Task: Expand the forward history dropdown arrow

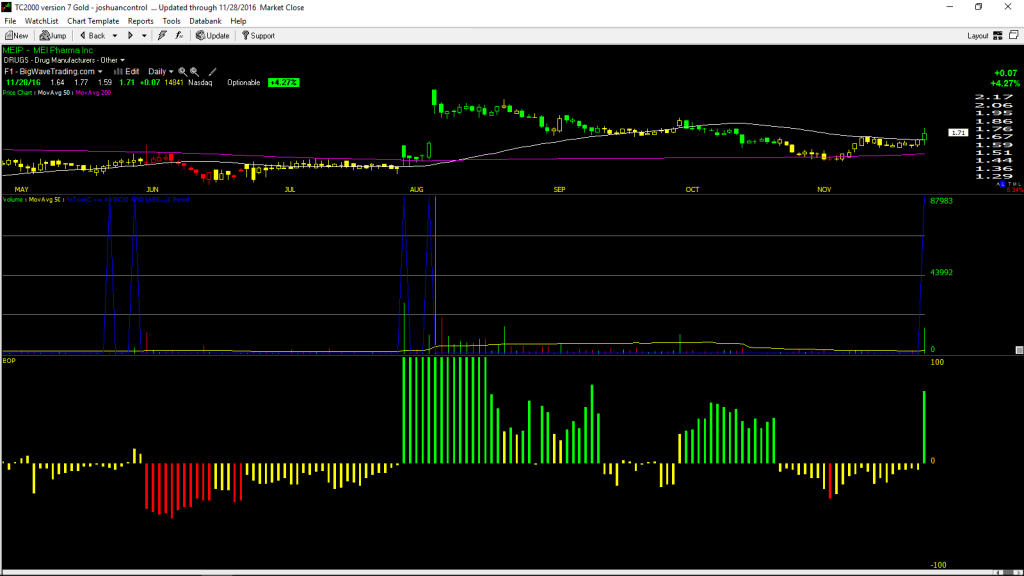Action: [144, 36]
